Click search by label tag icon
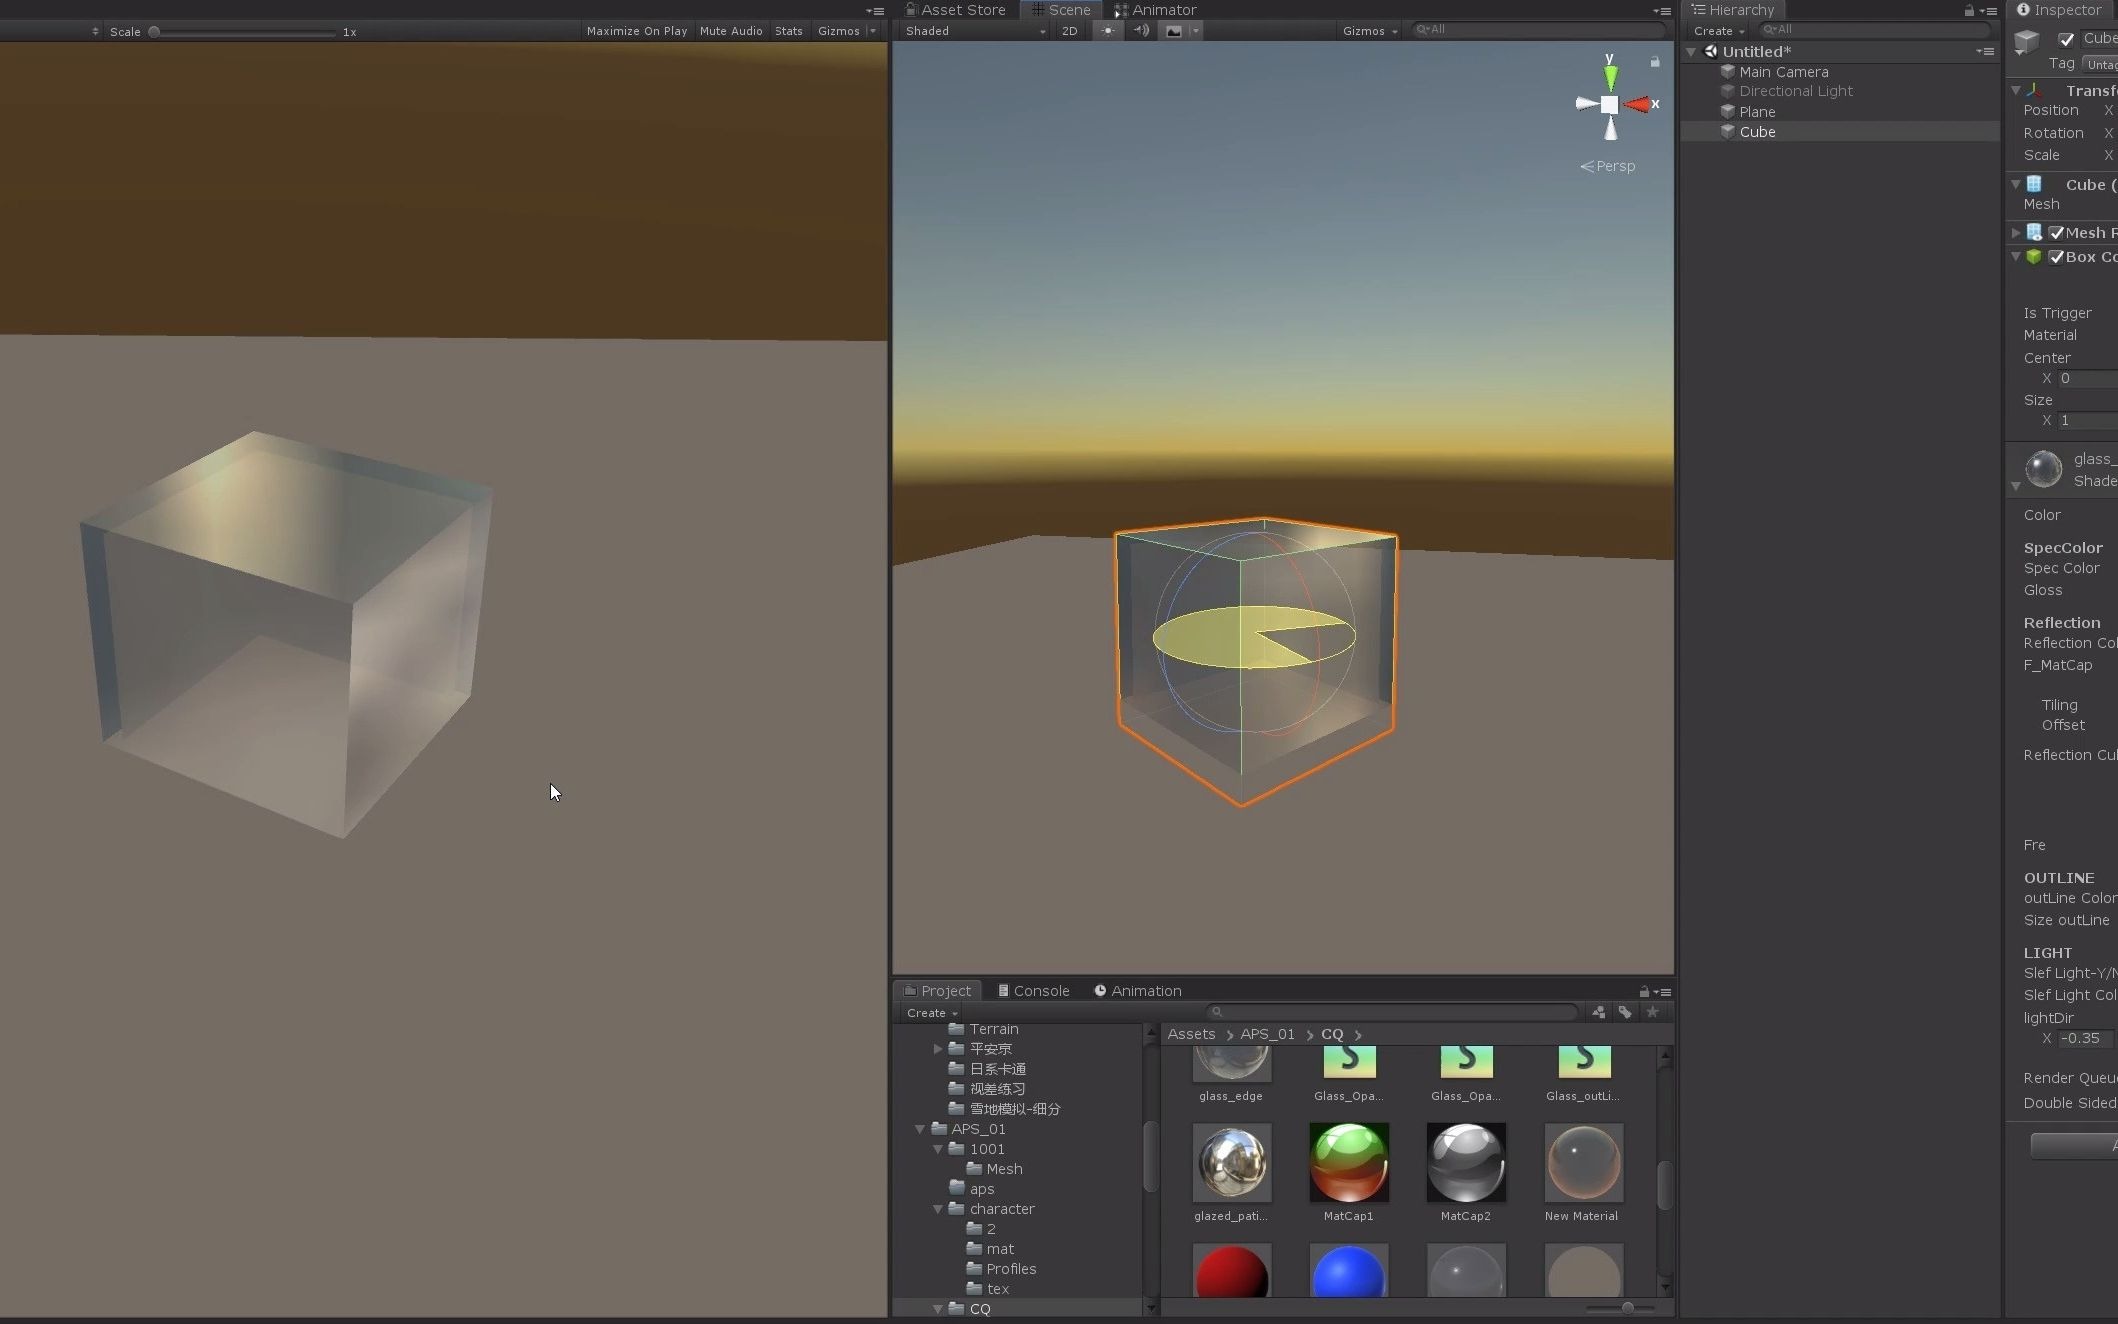 pos(1625,1012)
